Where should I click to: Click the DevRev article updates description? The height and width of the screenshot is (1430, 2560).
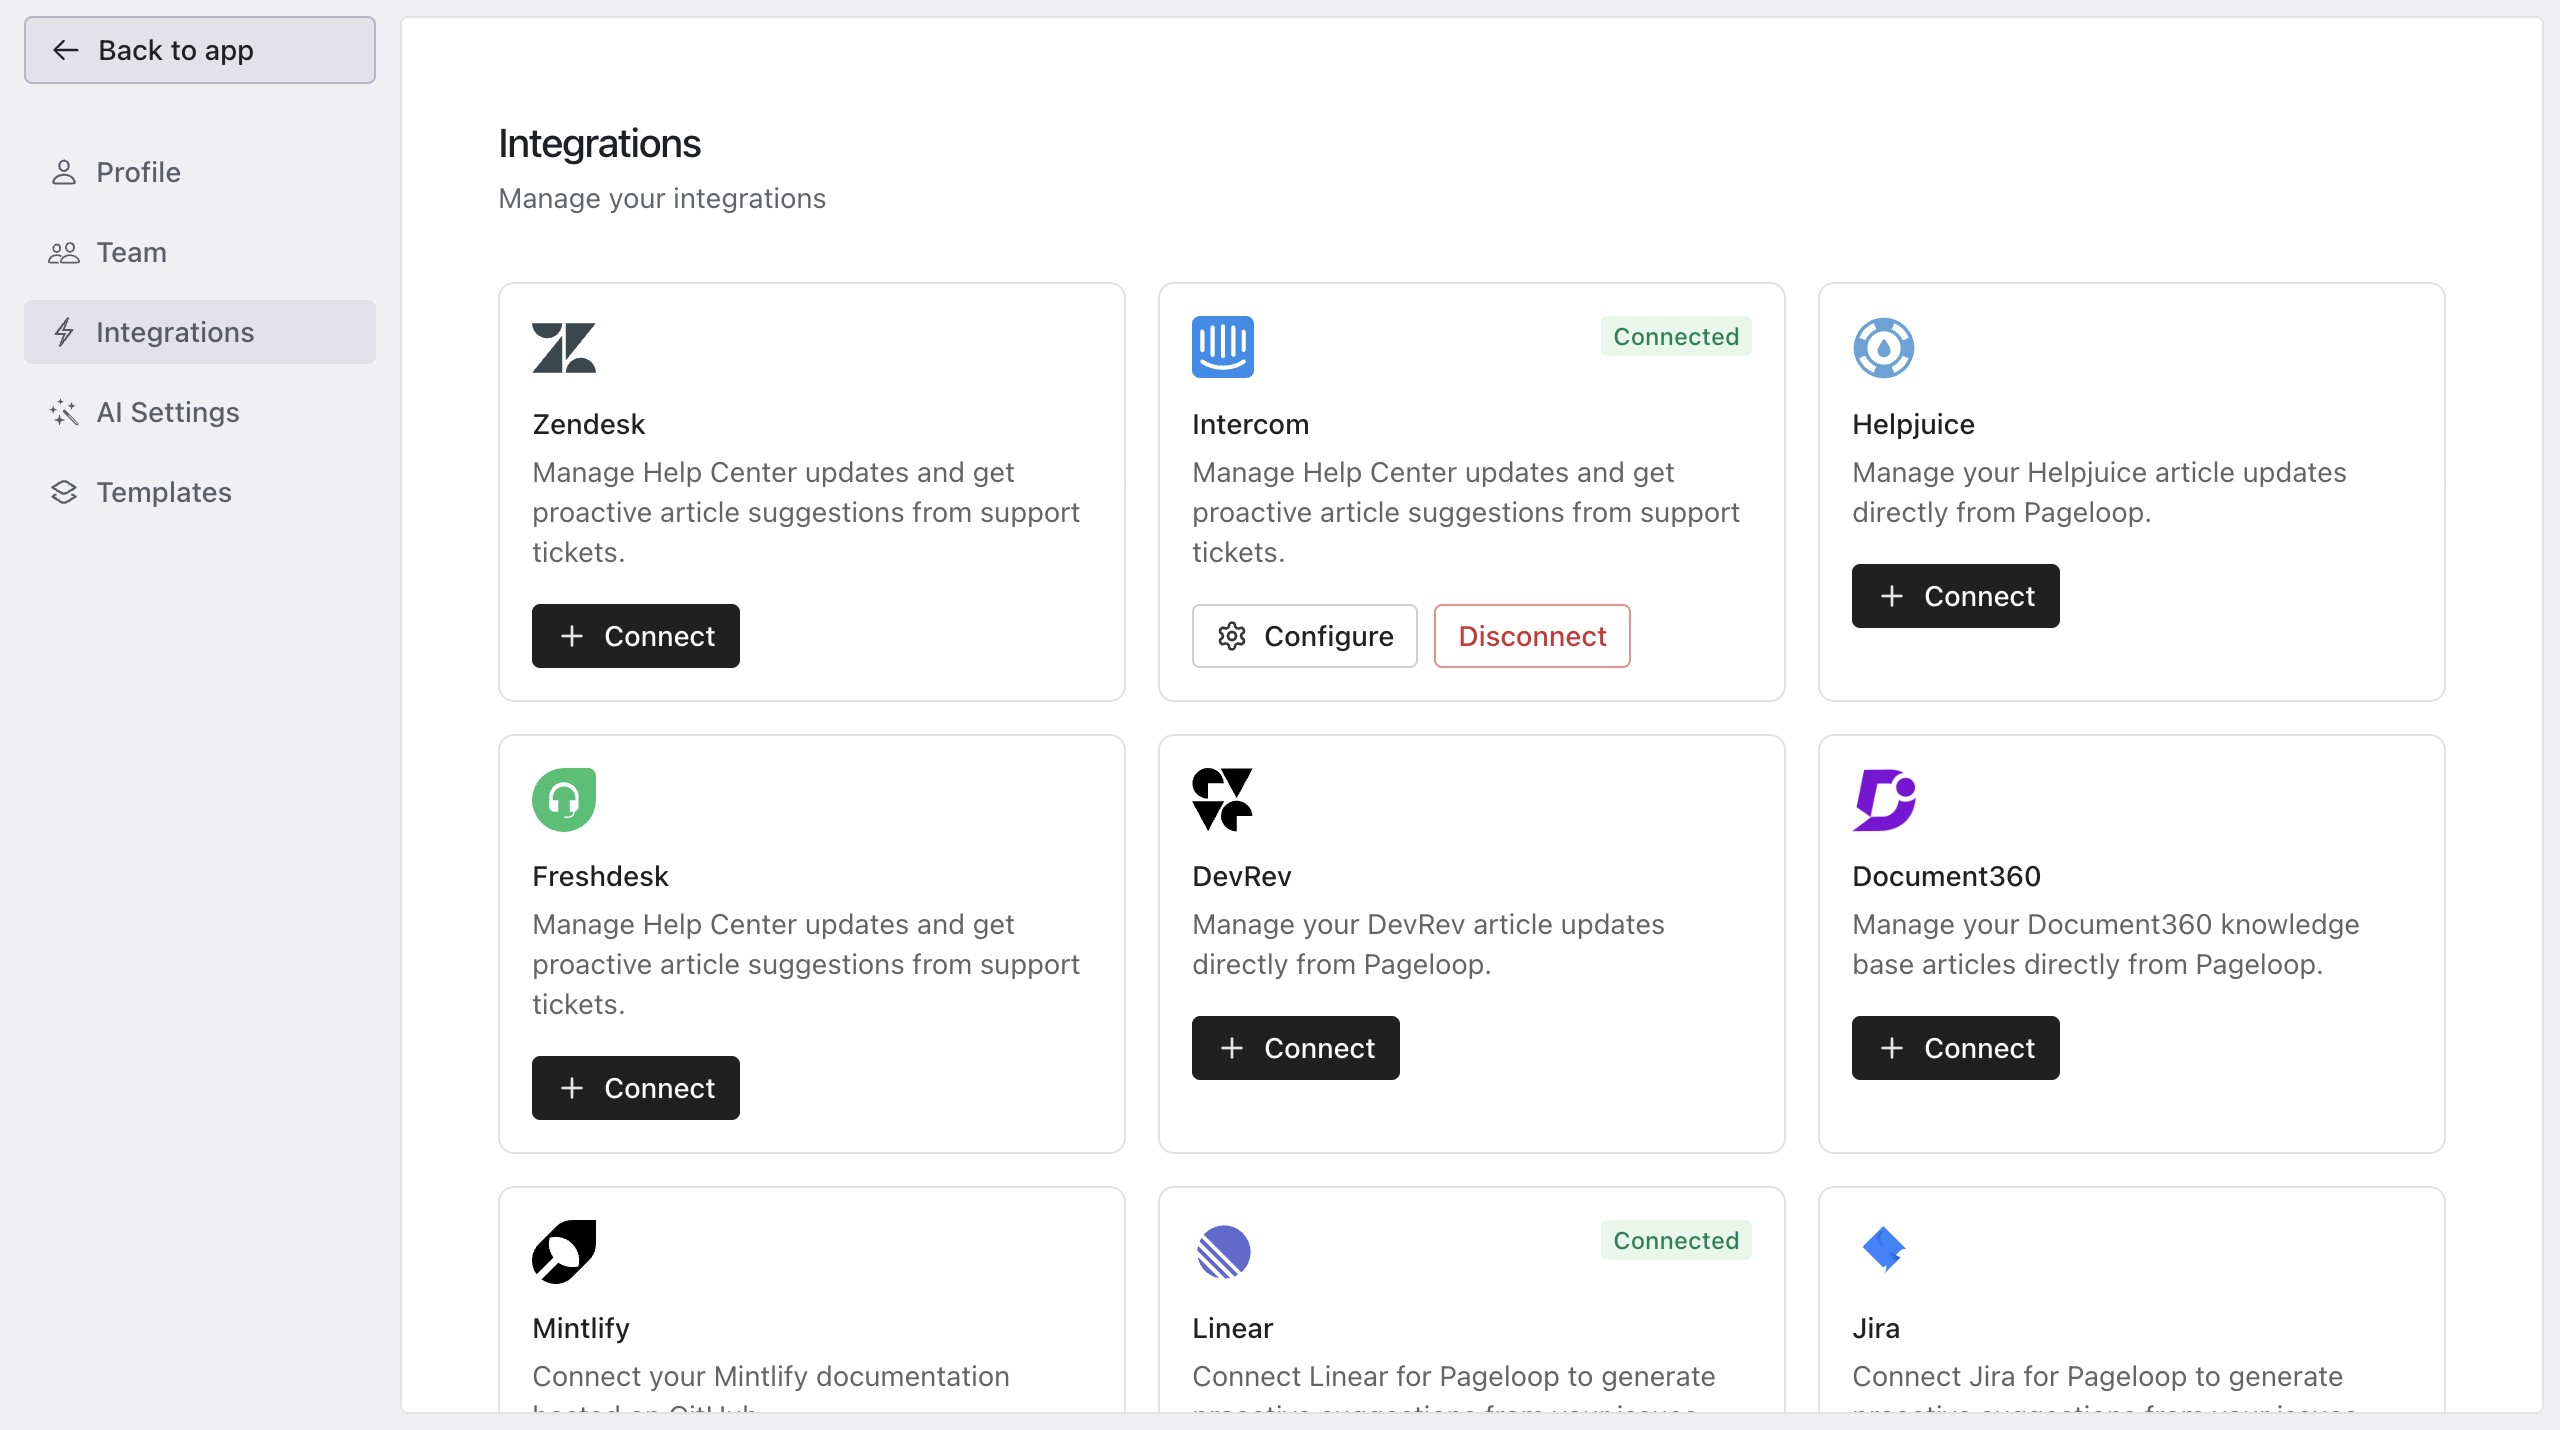coord(1428,944)
